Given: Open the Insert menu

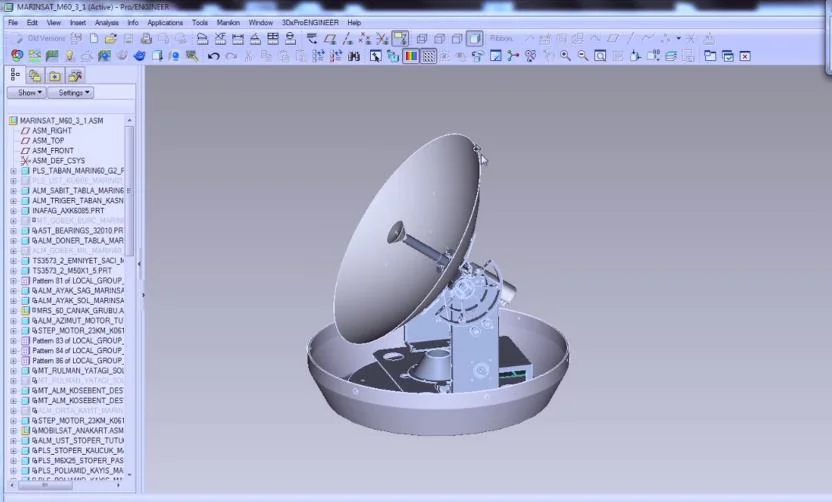Looking at the screenshot, I should coord(77,23).
